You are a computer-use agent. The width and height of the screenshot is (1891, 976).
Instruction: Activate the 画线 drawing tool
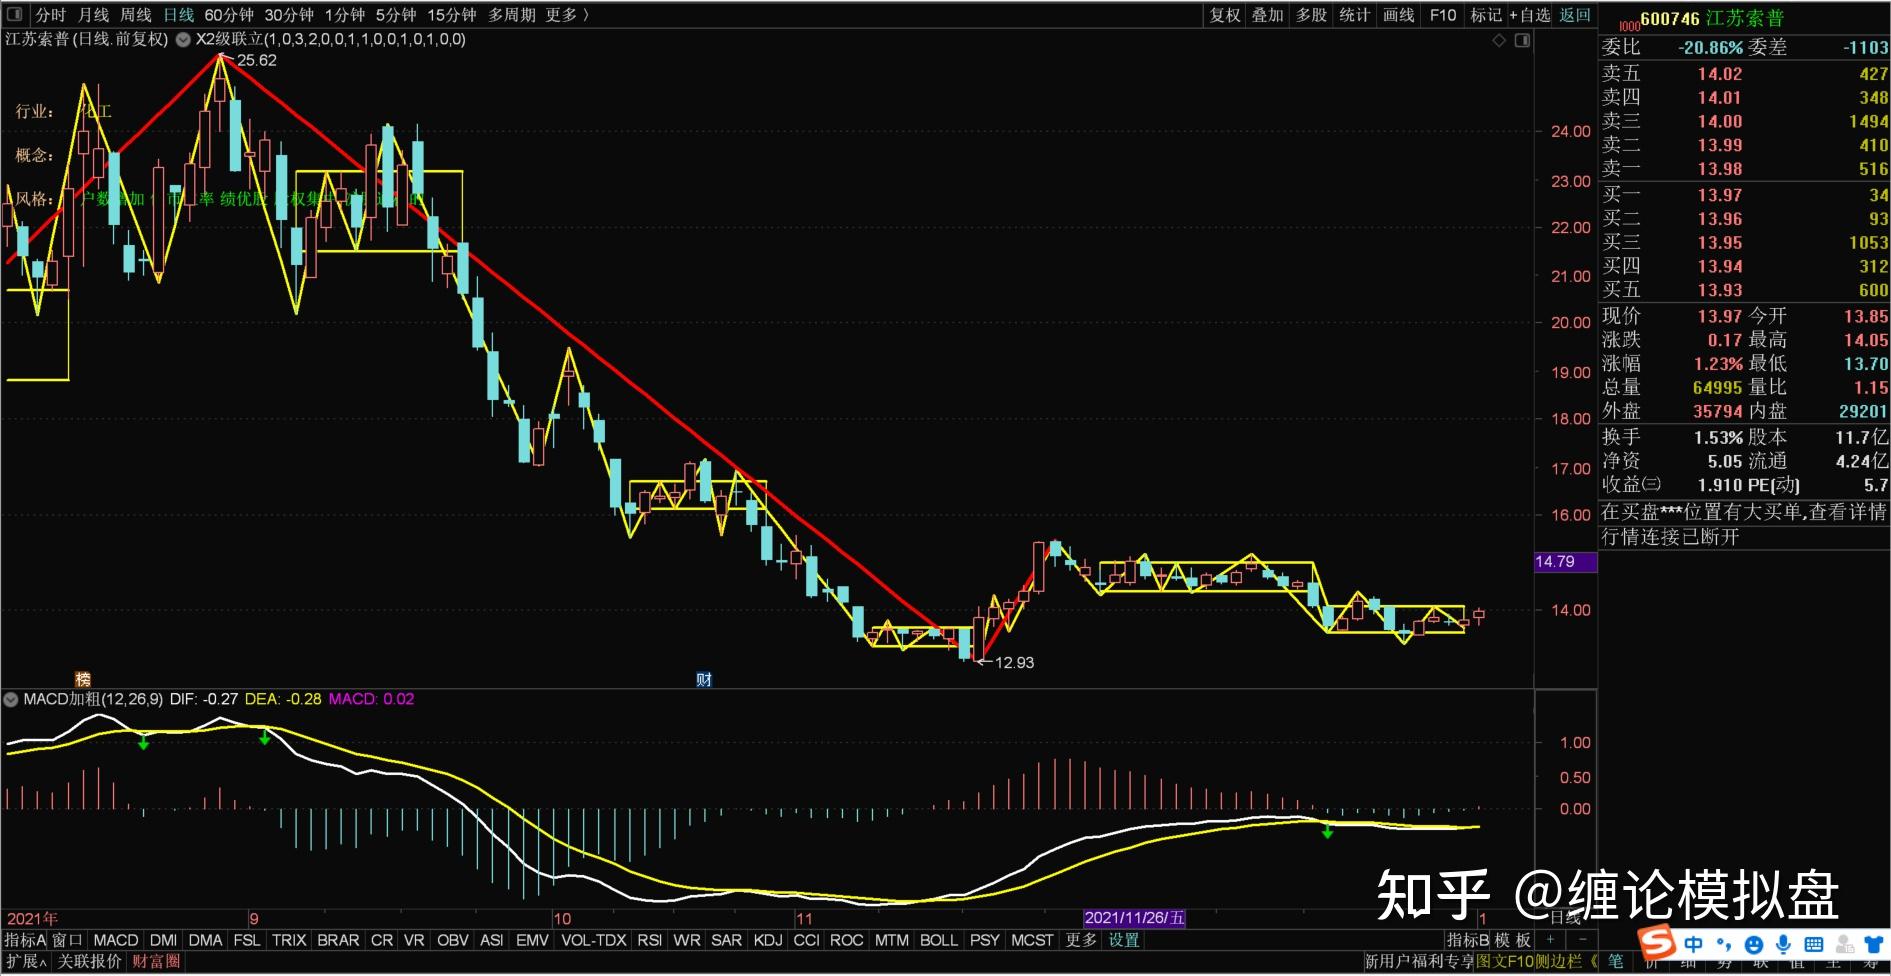1399,15
